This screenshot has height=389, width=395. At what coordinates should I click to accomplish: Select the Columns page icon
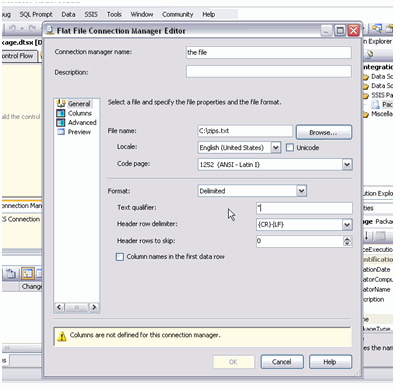coord(61,113)
